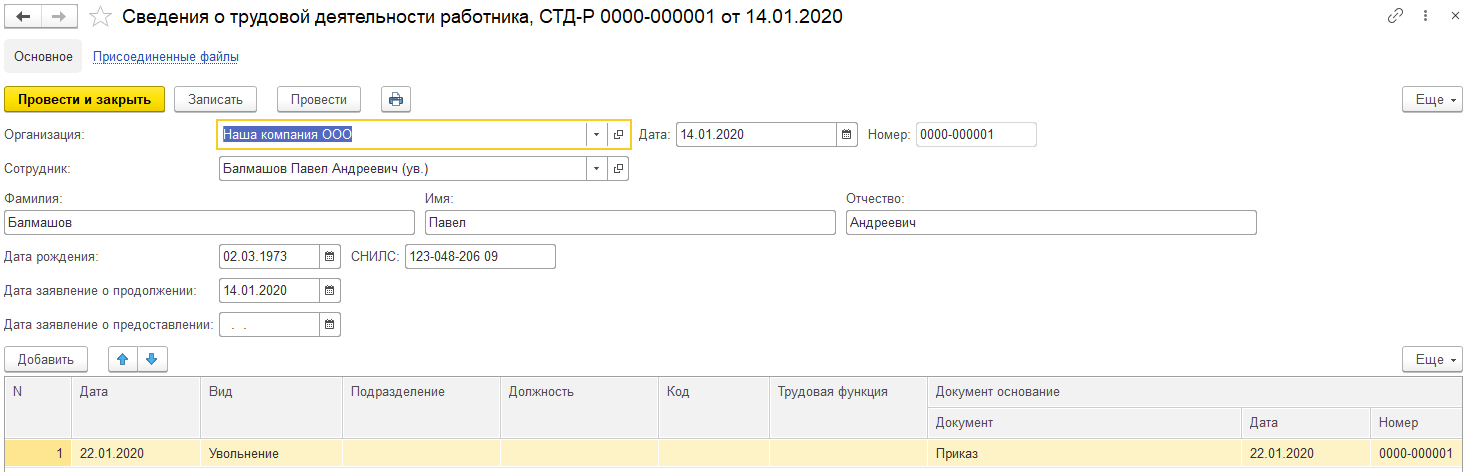Screen dimensions: 1467x472
Task: Click the printer icon button
Action: tap(396, 99)
